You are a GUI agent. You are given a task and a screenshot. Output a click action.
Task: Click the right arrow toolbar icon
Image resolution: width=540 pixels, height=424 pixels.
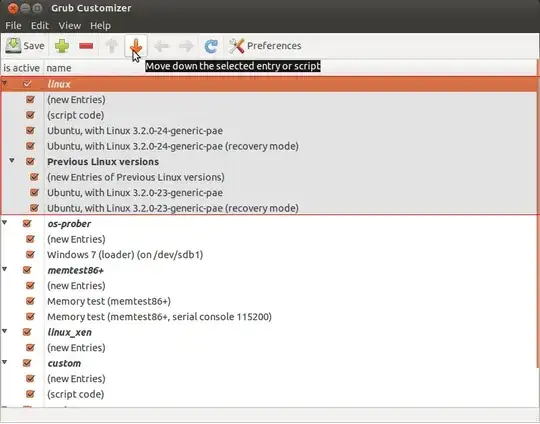[x=186, y=46]
